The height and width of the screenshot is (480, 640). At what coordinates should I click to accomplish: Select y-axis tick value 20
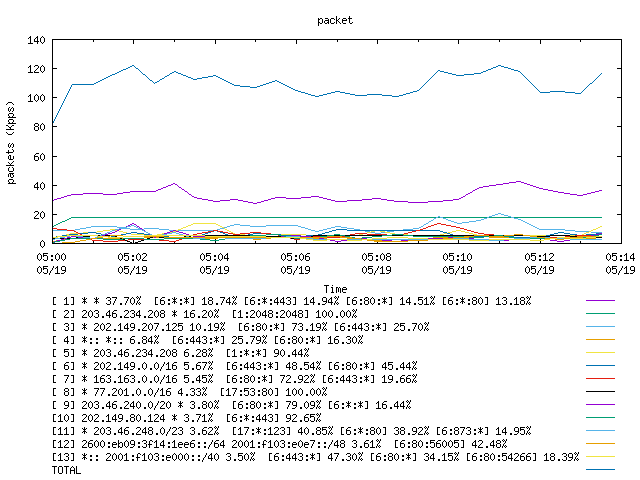click(39, 215)
